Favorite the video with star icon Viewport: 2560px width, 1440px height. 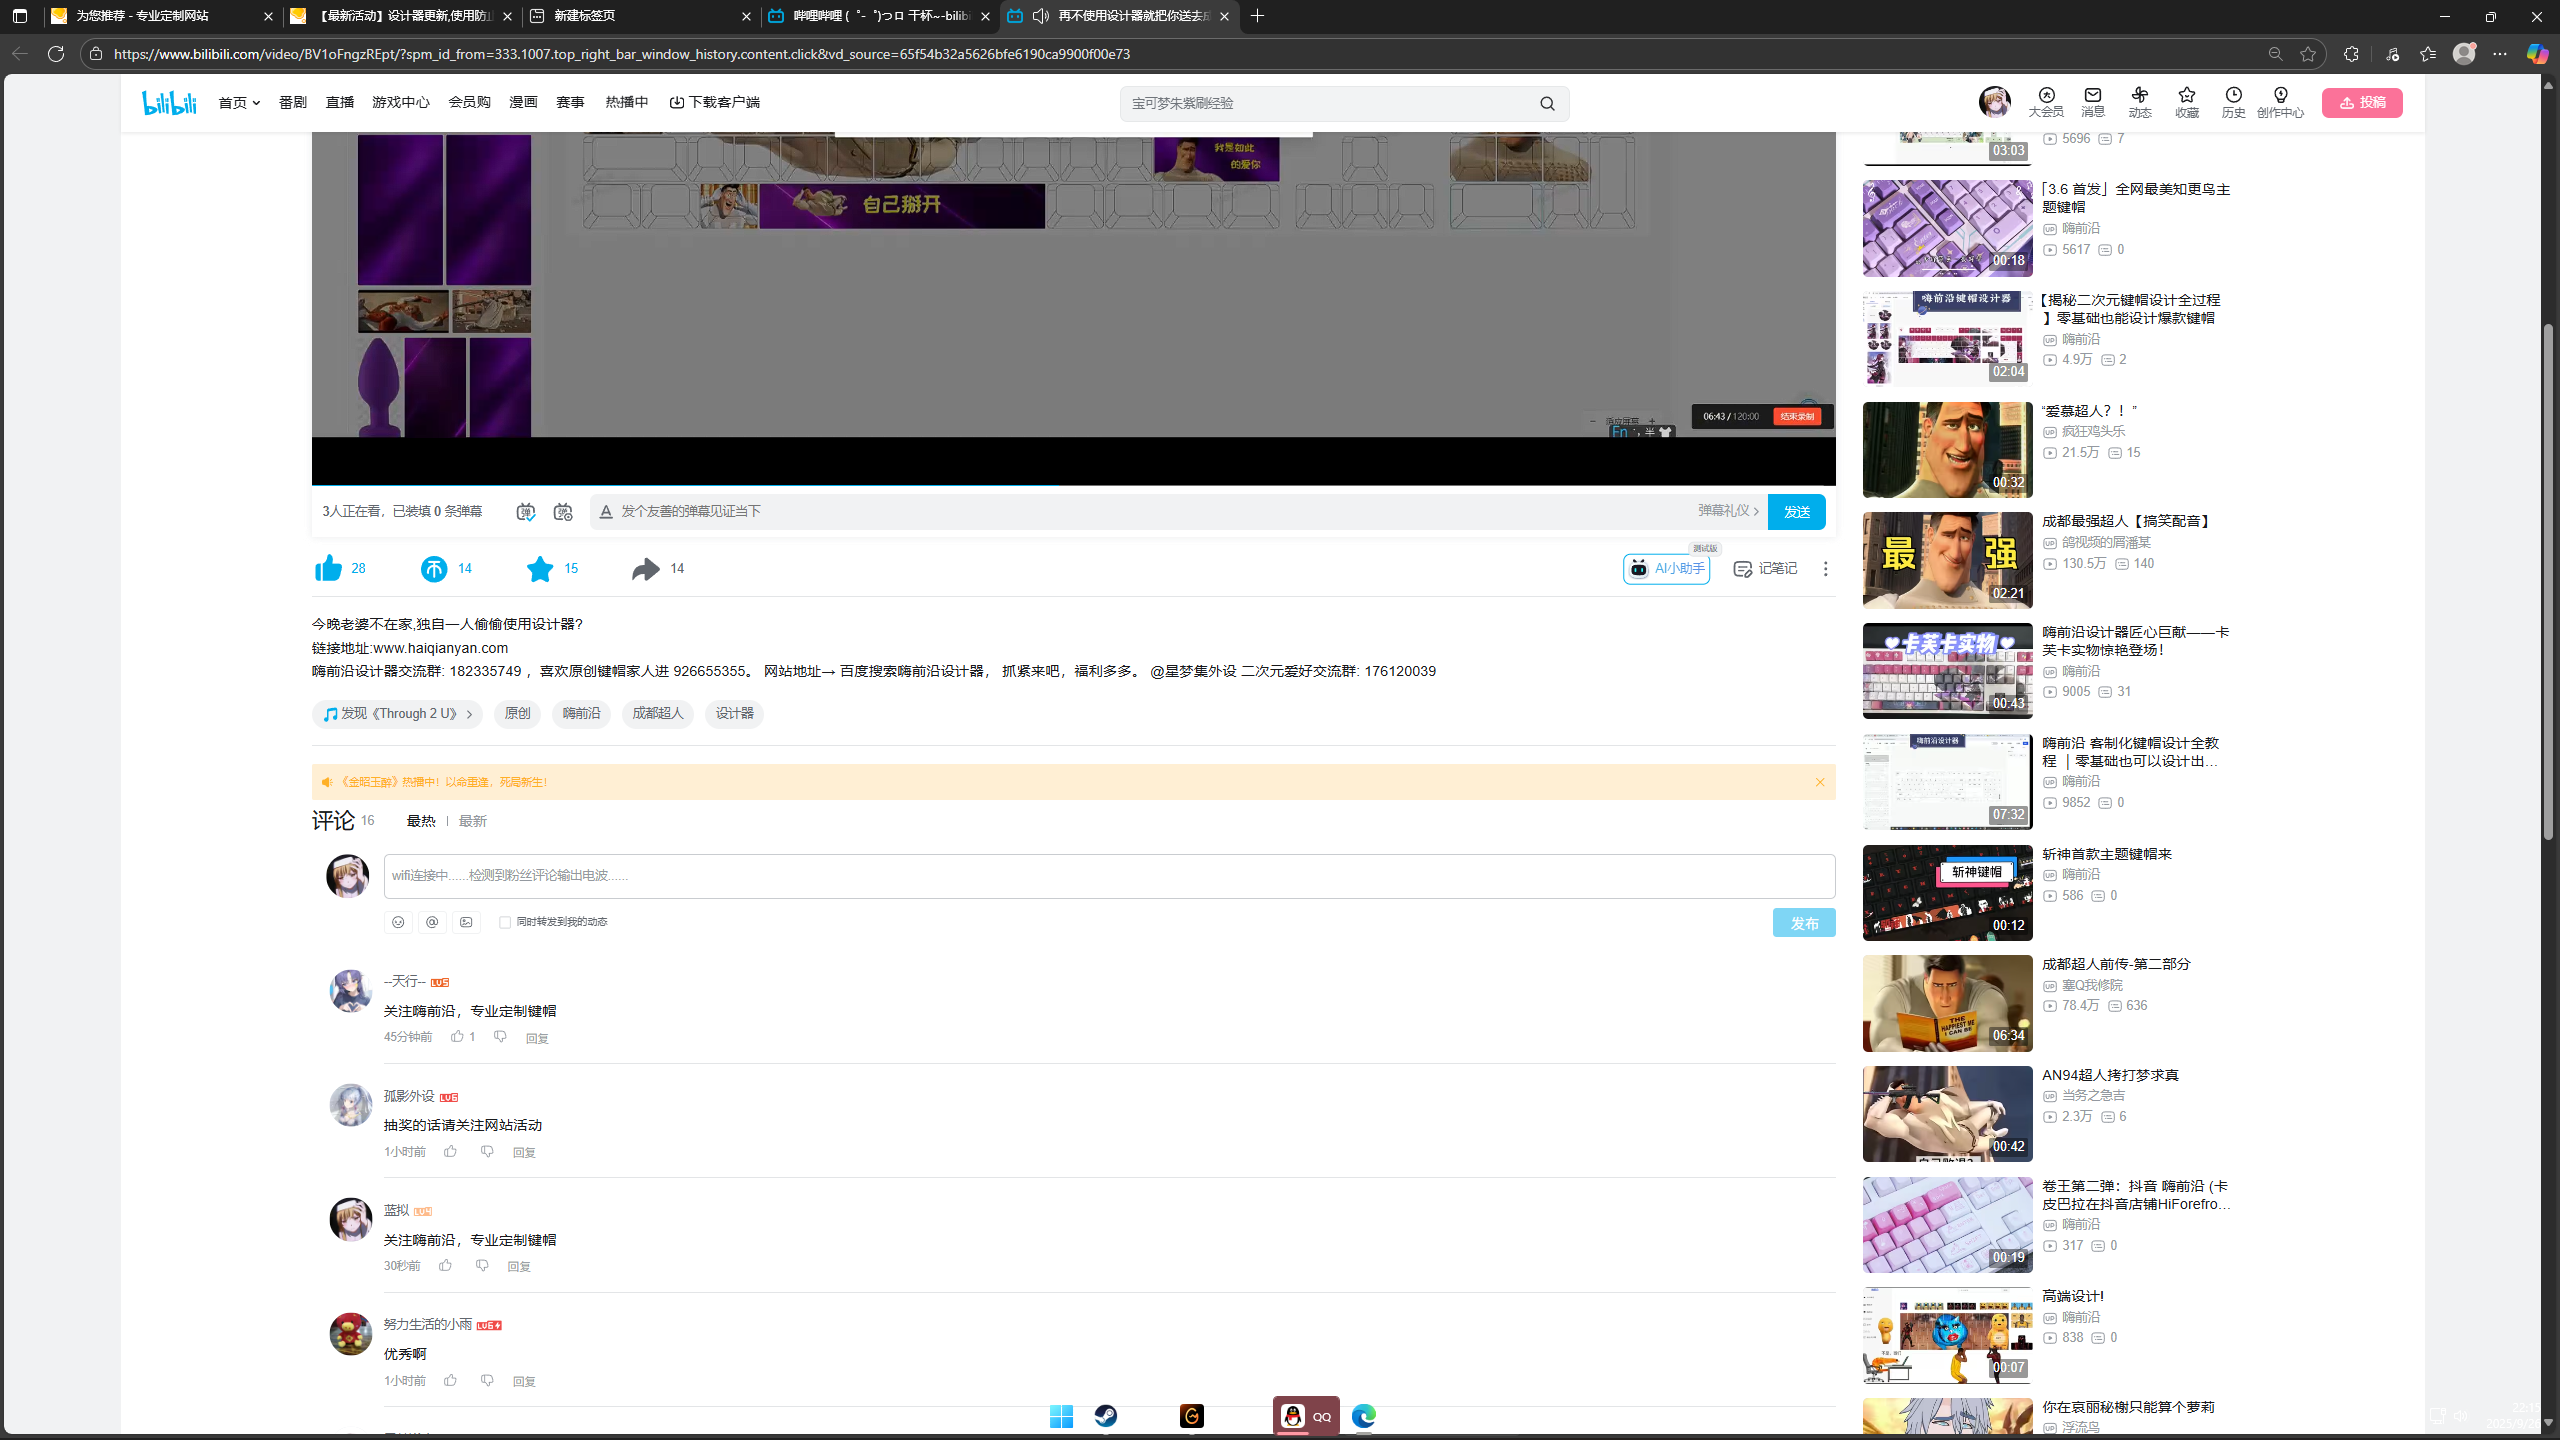pyautogui.click(x=540, y=568)
